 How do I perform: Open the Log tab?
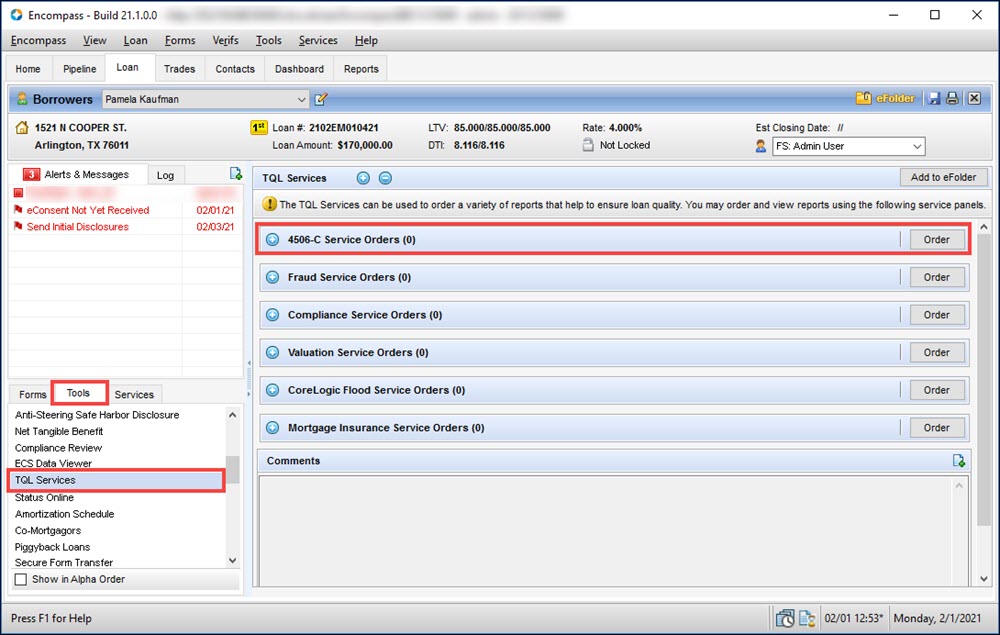point(165,175)
